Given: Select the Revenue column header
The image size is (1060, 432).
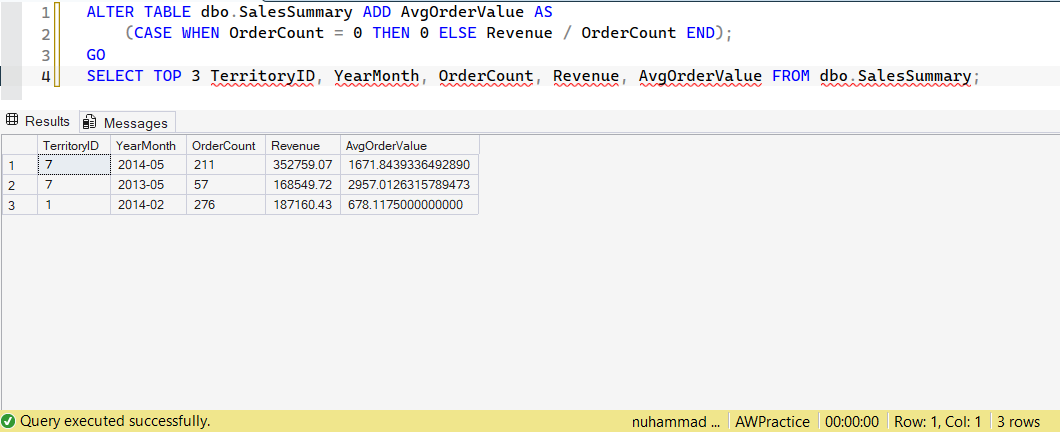Looking at the screenshot, I should pos(303,145).
